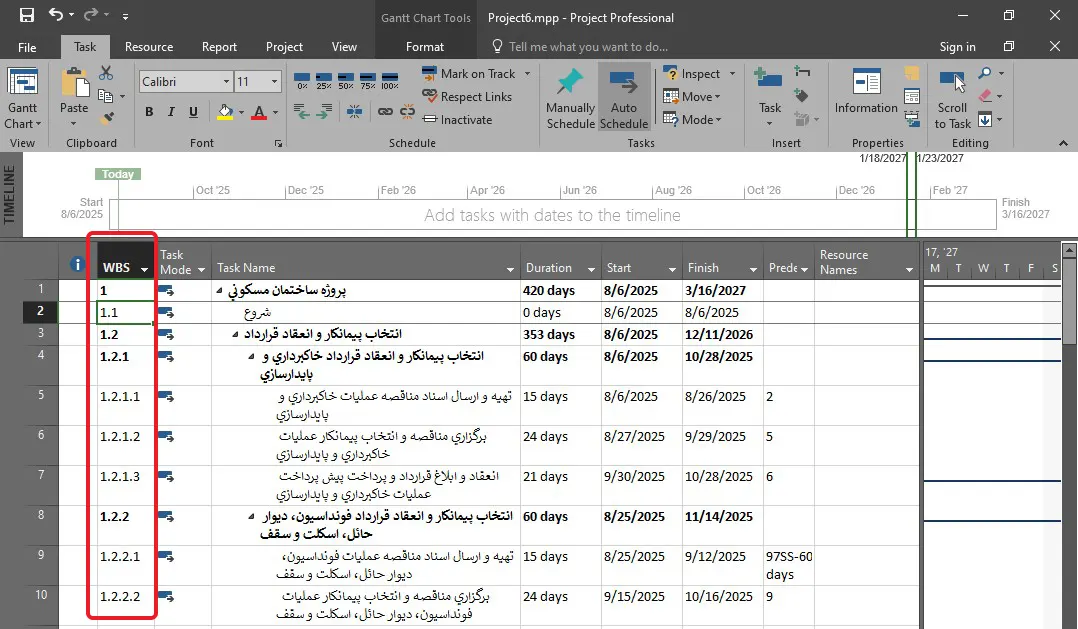Switch to the Format tab
The image size is (1078, 629).
425,47
